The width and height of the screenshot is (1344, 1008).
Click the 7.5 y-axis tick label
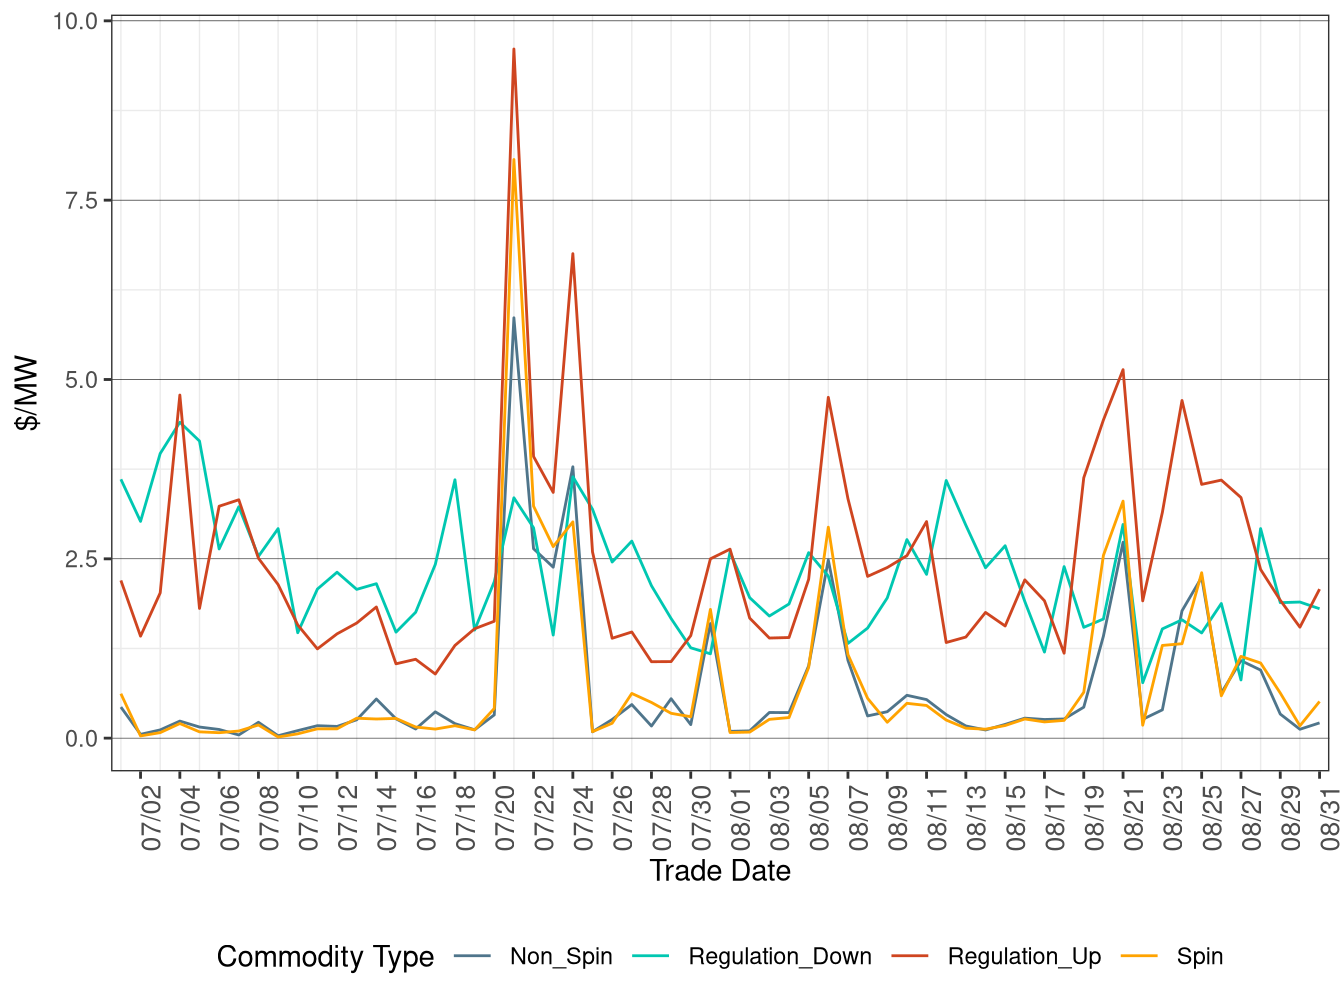(x=82, y=201)
